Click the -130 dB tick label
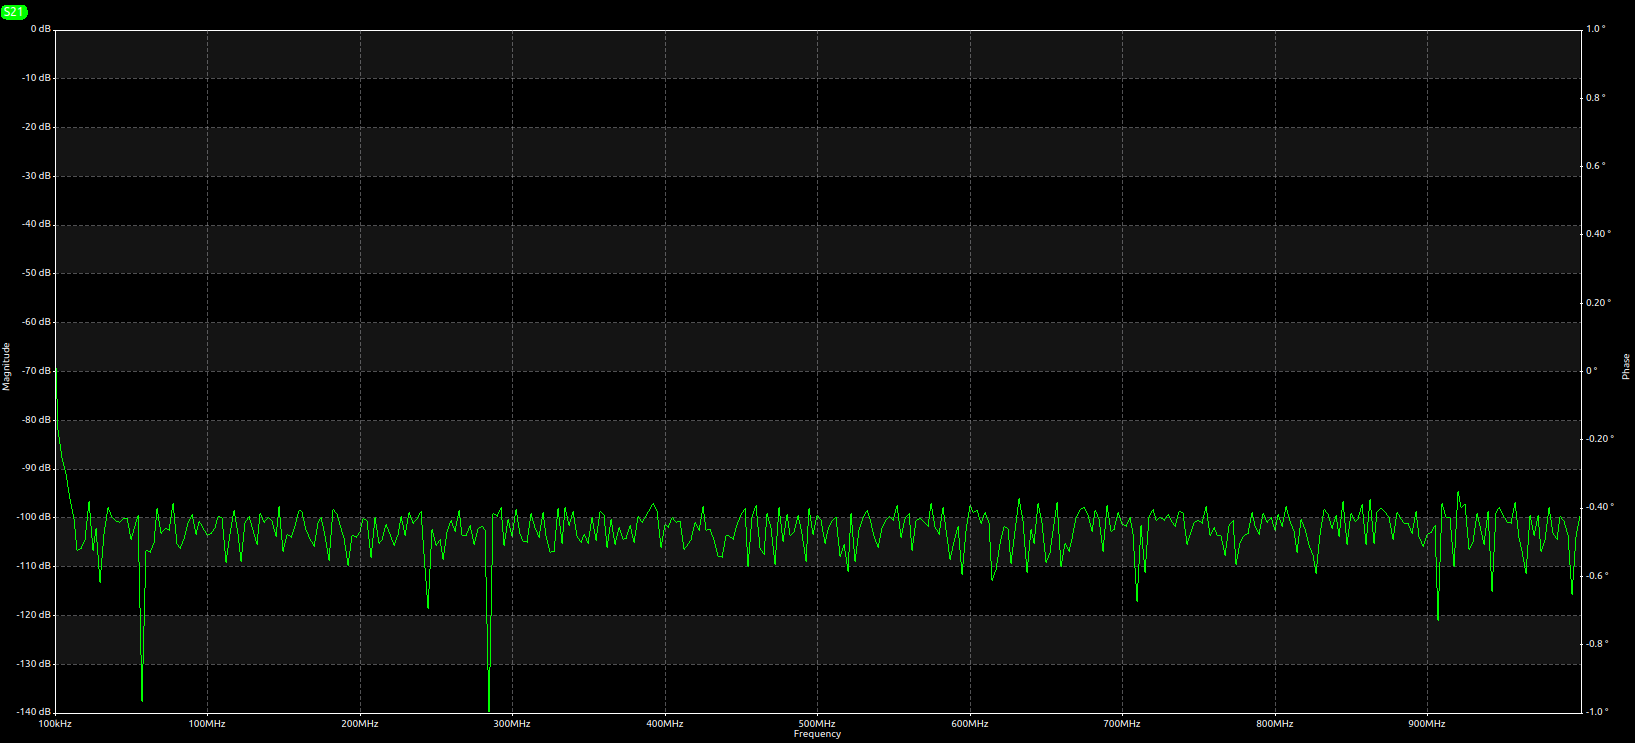Viewport: 1635px width, 743px height. tap(35, 664)
